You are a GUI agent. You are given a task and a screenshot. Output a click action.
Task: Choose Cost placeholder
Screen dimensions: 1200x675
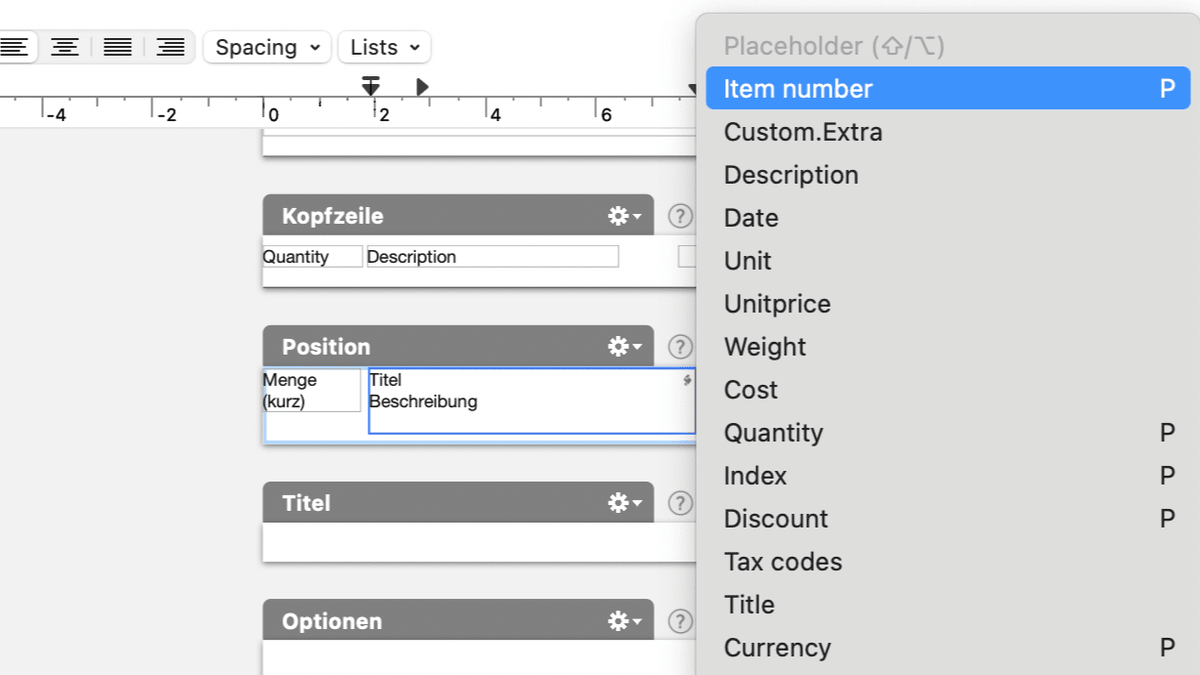coord(948,390)
